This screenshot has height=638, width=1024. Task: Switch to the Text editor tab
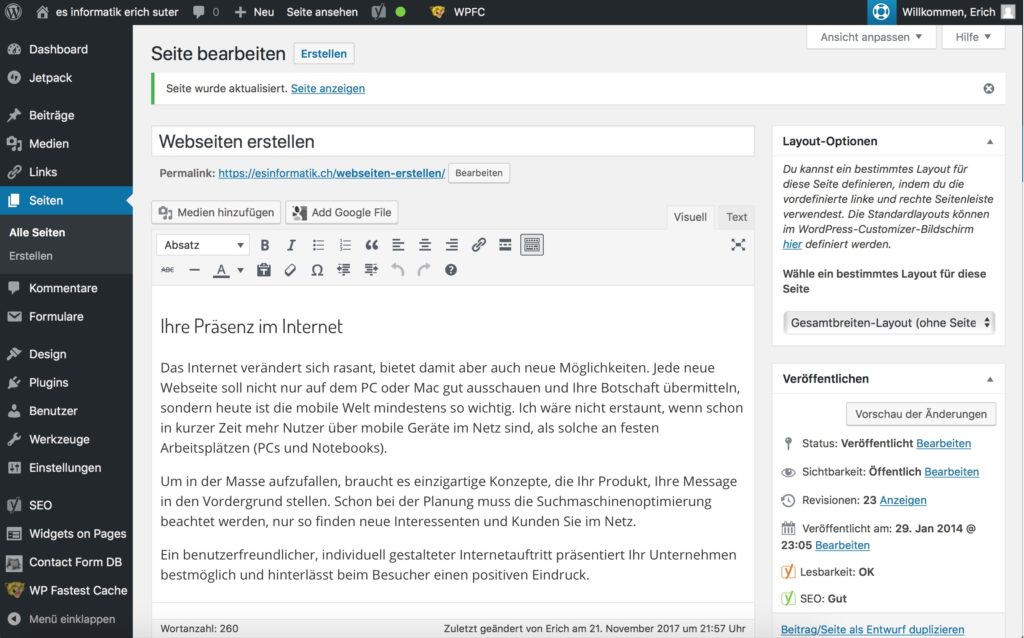[x=736, y=216]
